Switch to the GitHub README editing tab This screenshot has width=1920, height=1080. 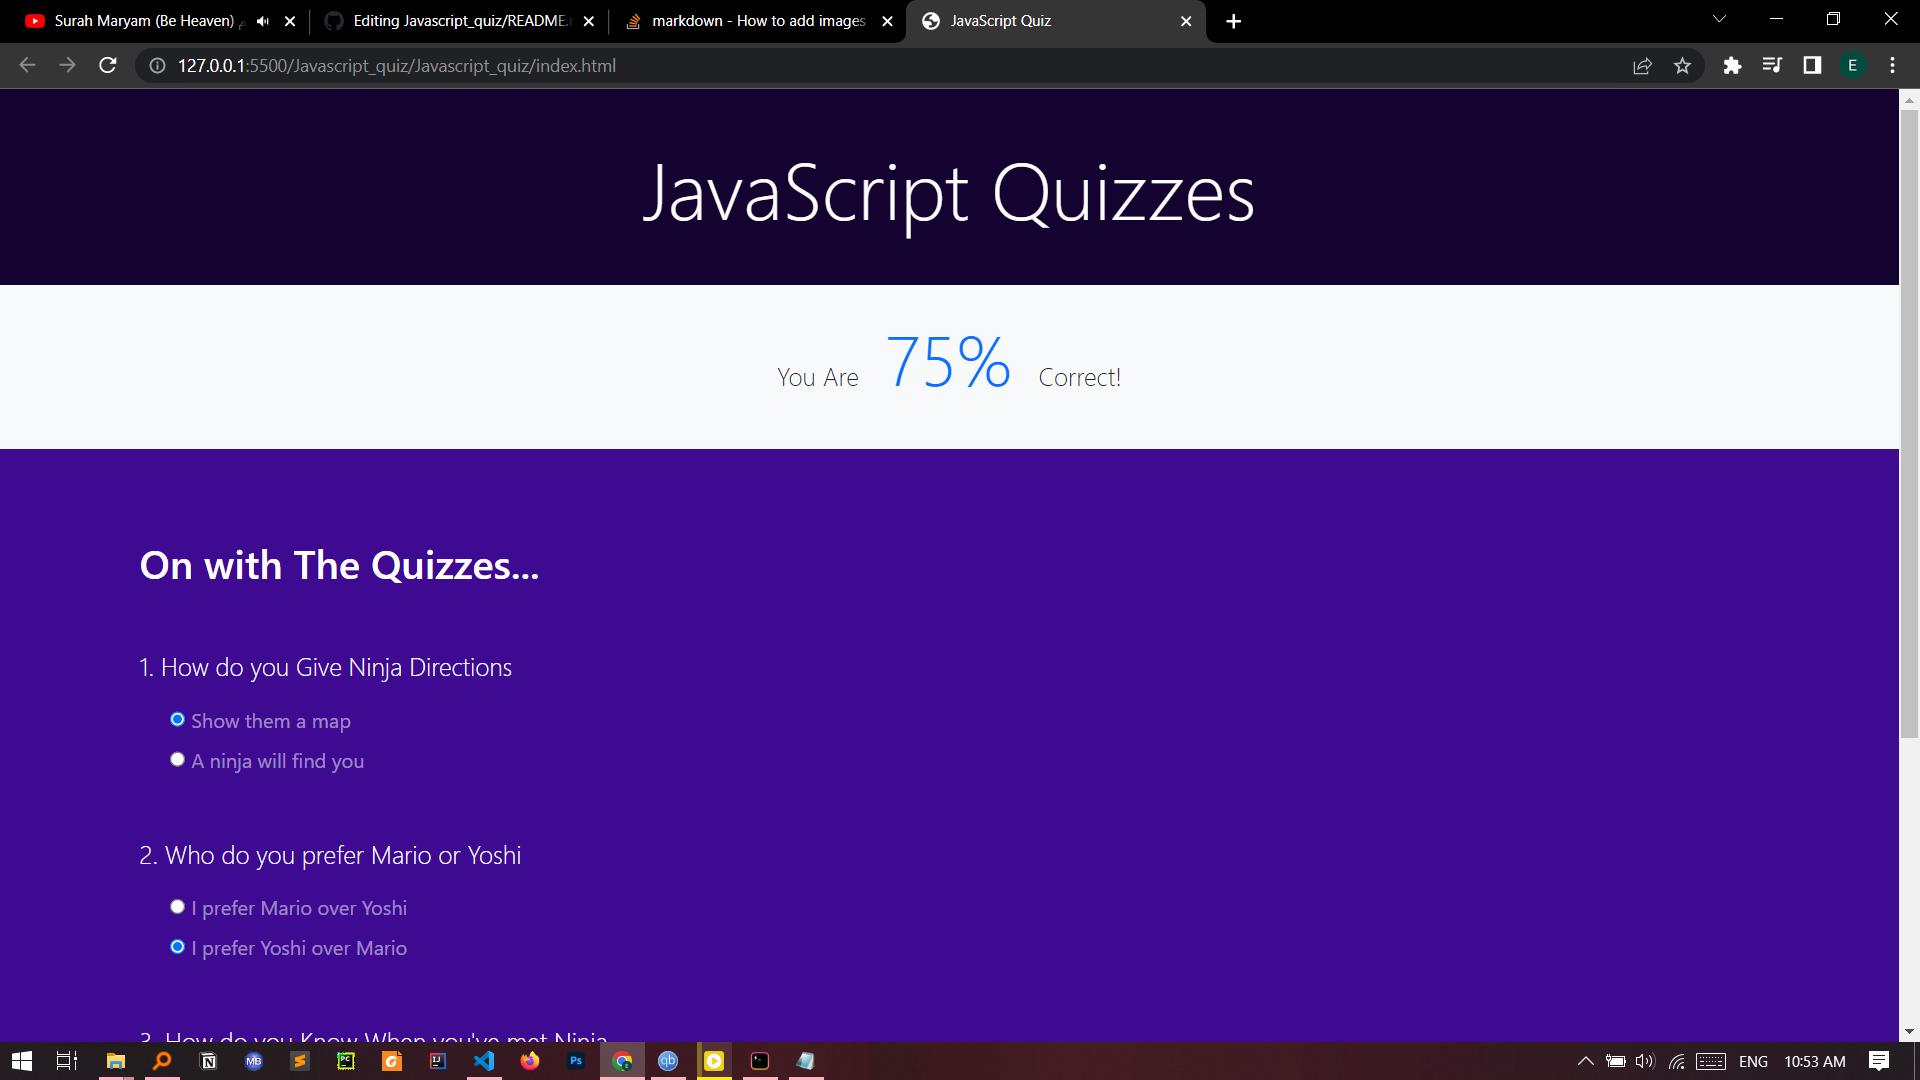pos(450,21)
